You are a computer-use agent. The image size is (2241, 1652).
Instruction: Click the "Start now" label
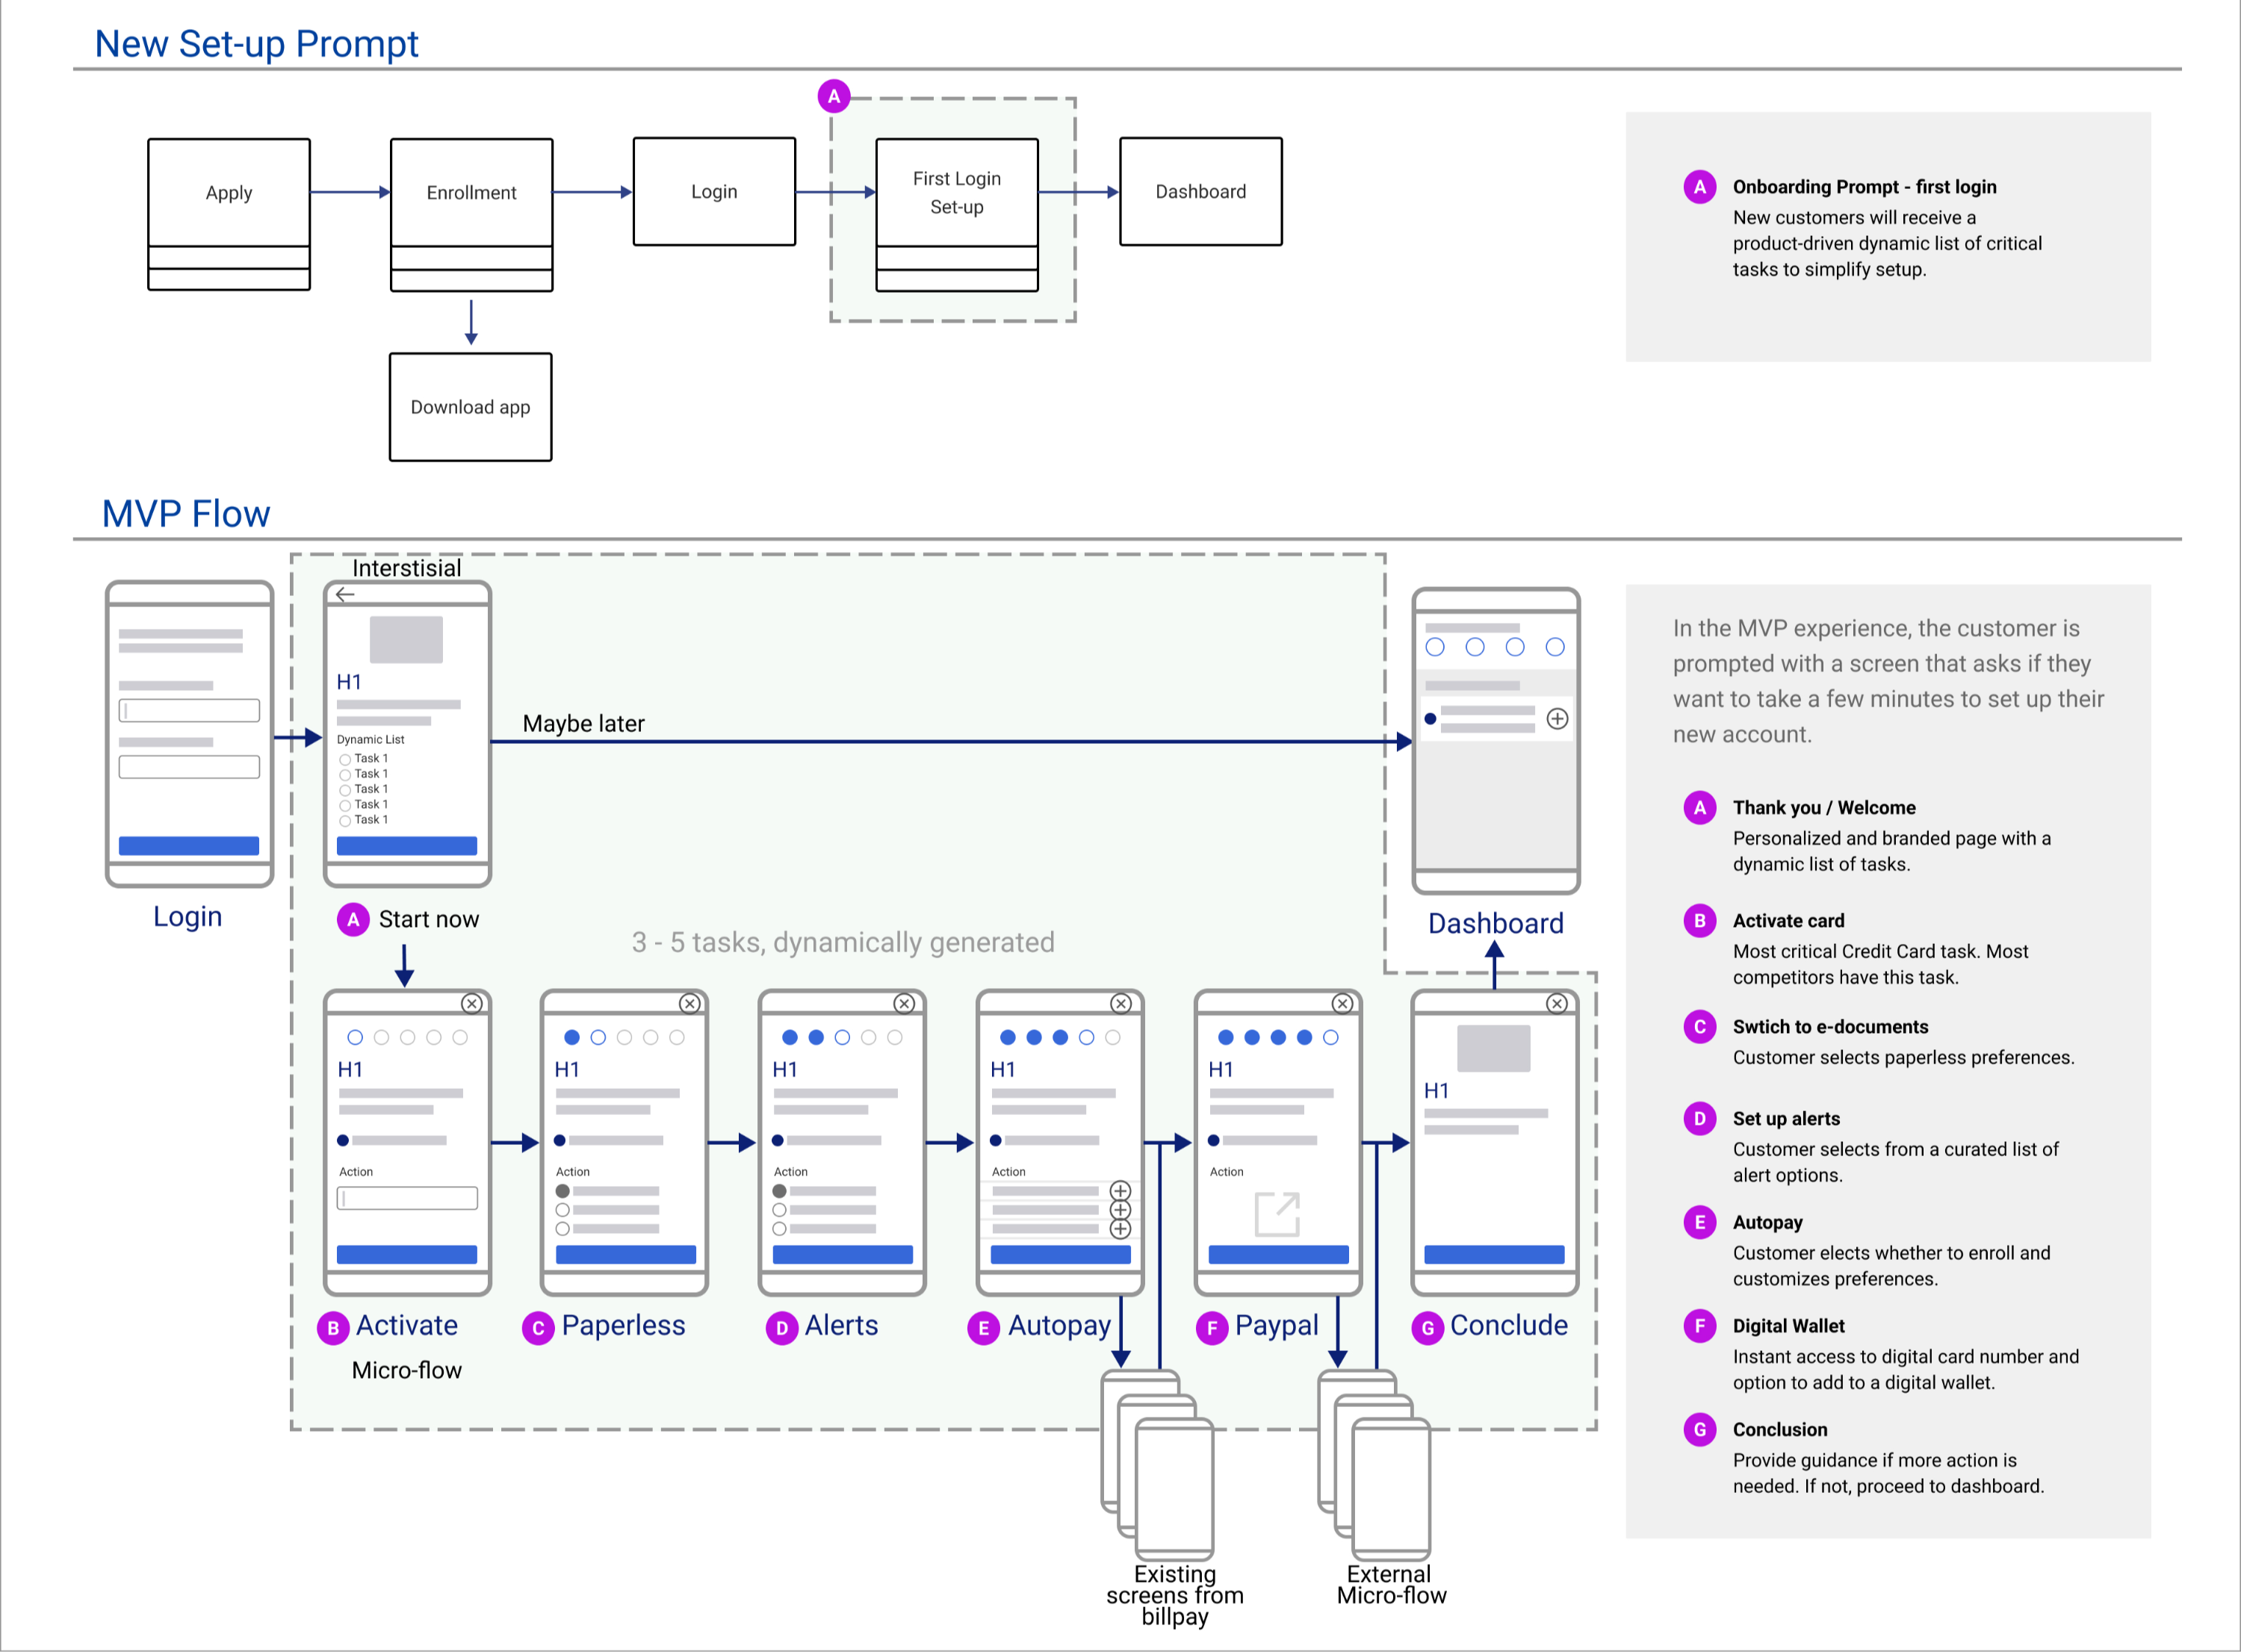click(429, 920)
